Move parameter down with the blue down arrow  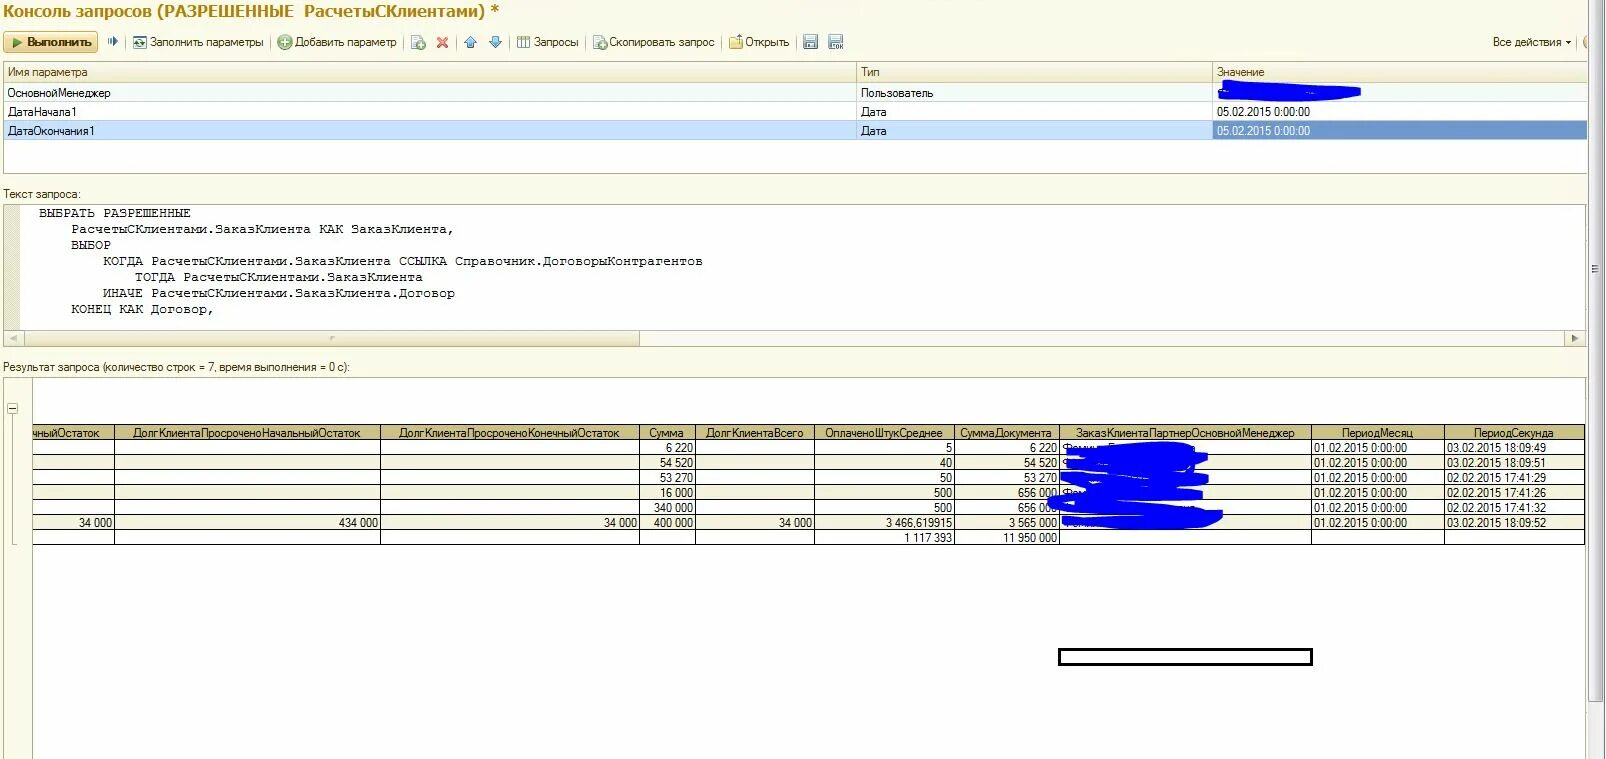(495, 42)
